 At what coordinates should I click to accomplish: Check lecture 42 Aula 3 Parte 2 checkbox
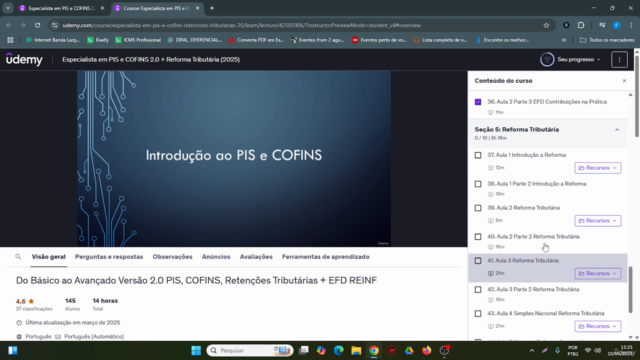(478, 289)
